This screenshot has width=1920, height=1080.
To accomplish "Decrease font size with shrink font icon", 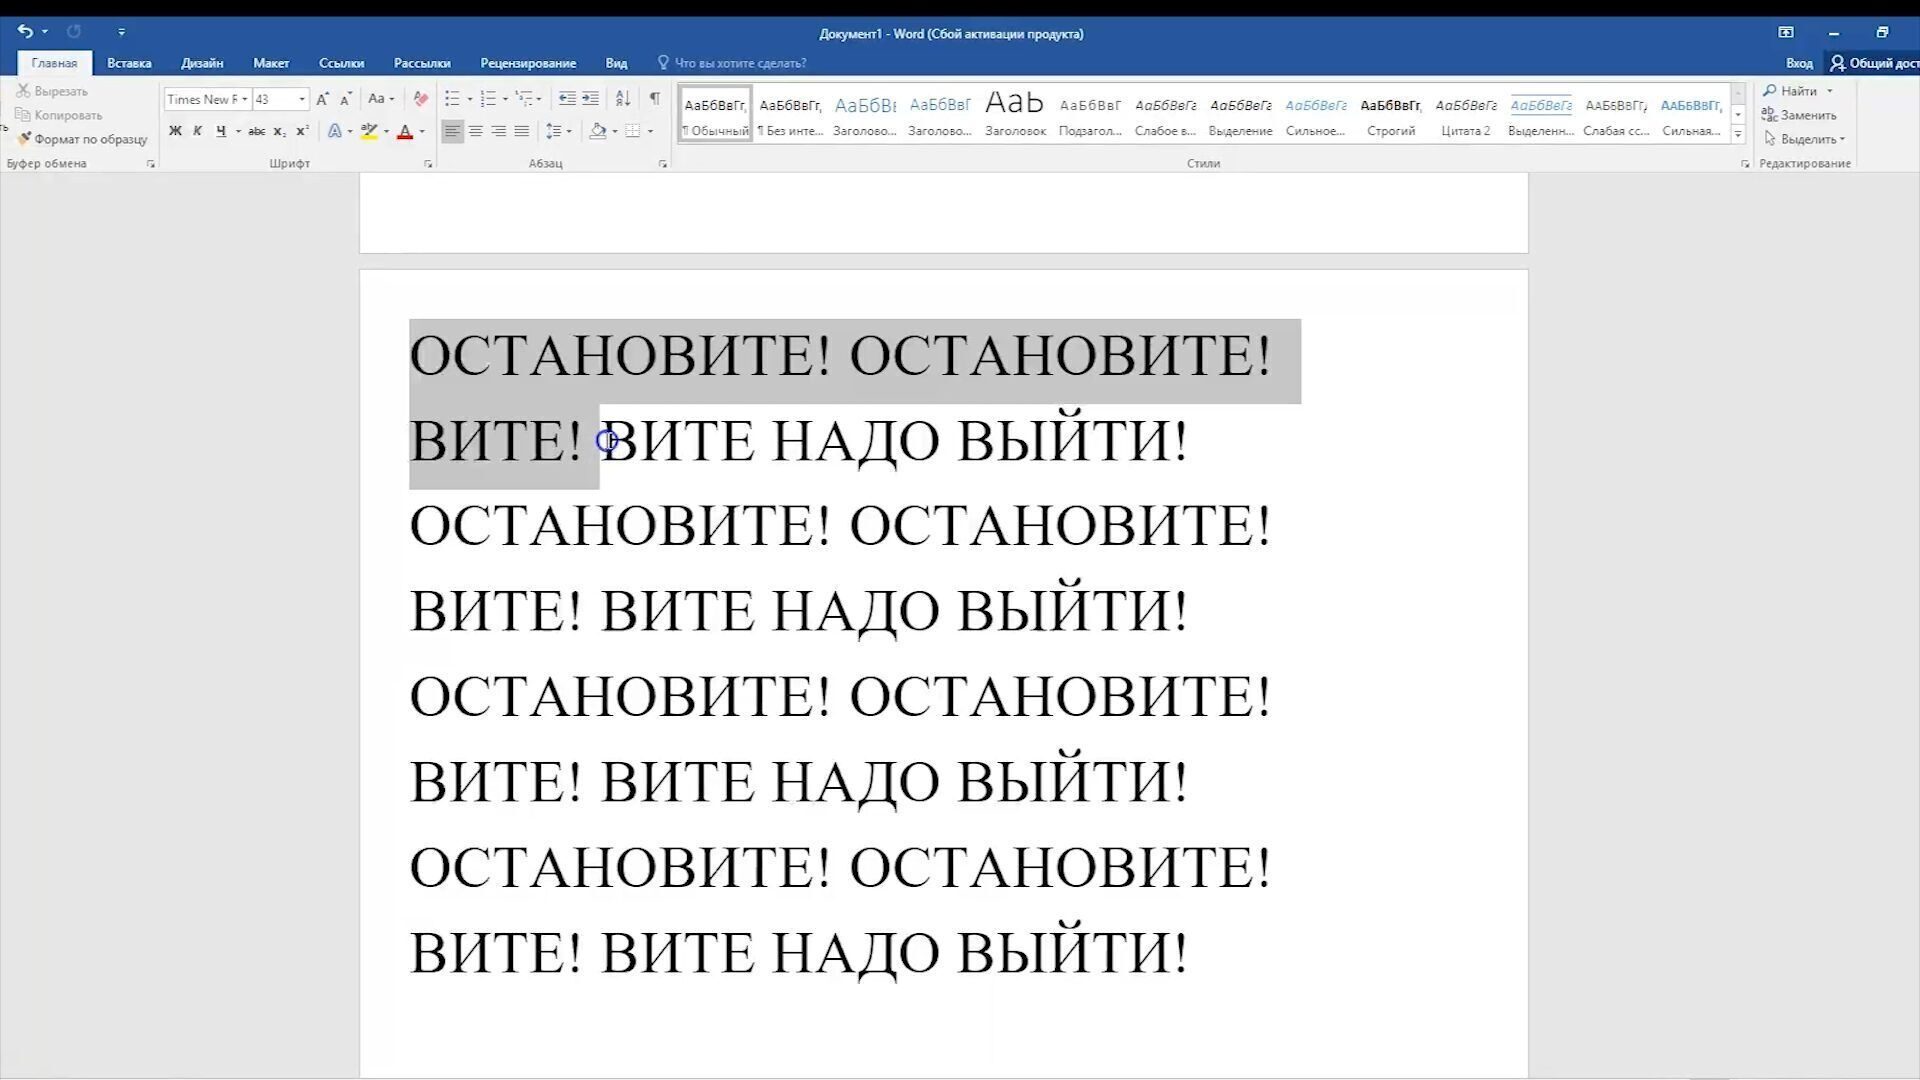I will [346, 99].
